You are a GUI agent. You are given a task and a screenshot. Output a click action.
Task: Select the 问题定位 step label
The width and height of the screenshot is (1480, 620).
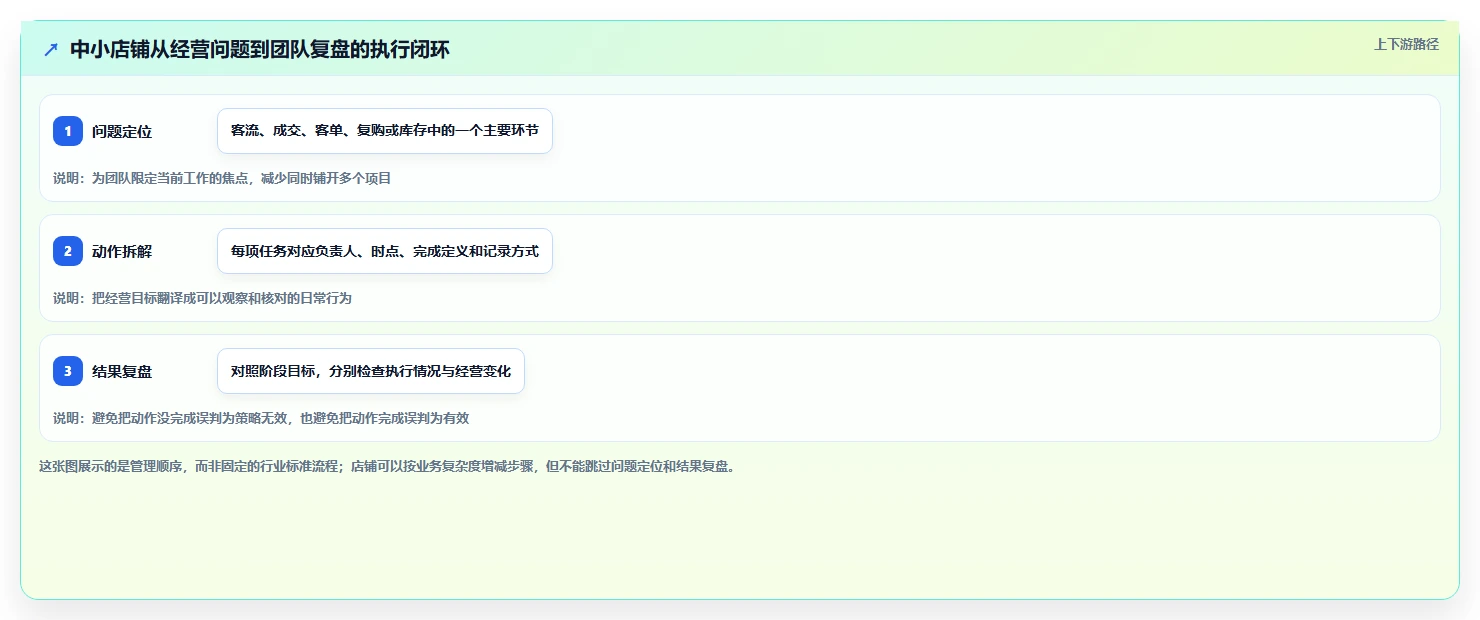pyautogui.click(x=122, y=131)
